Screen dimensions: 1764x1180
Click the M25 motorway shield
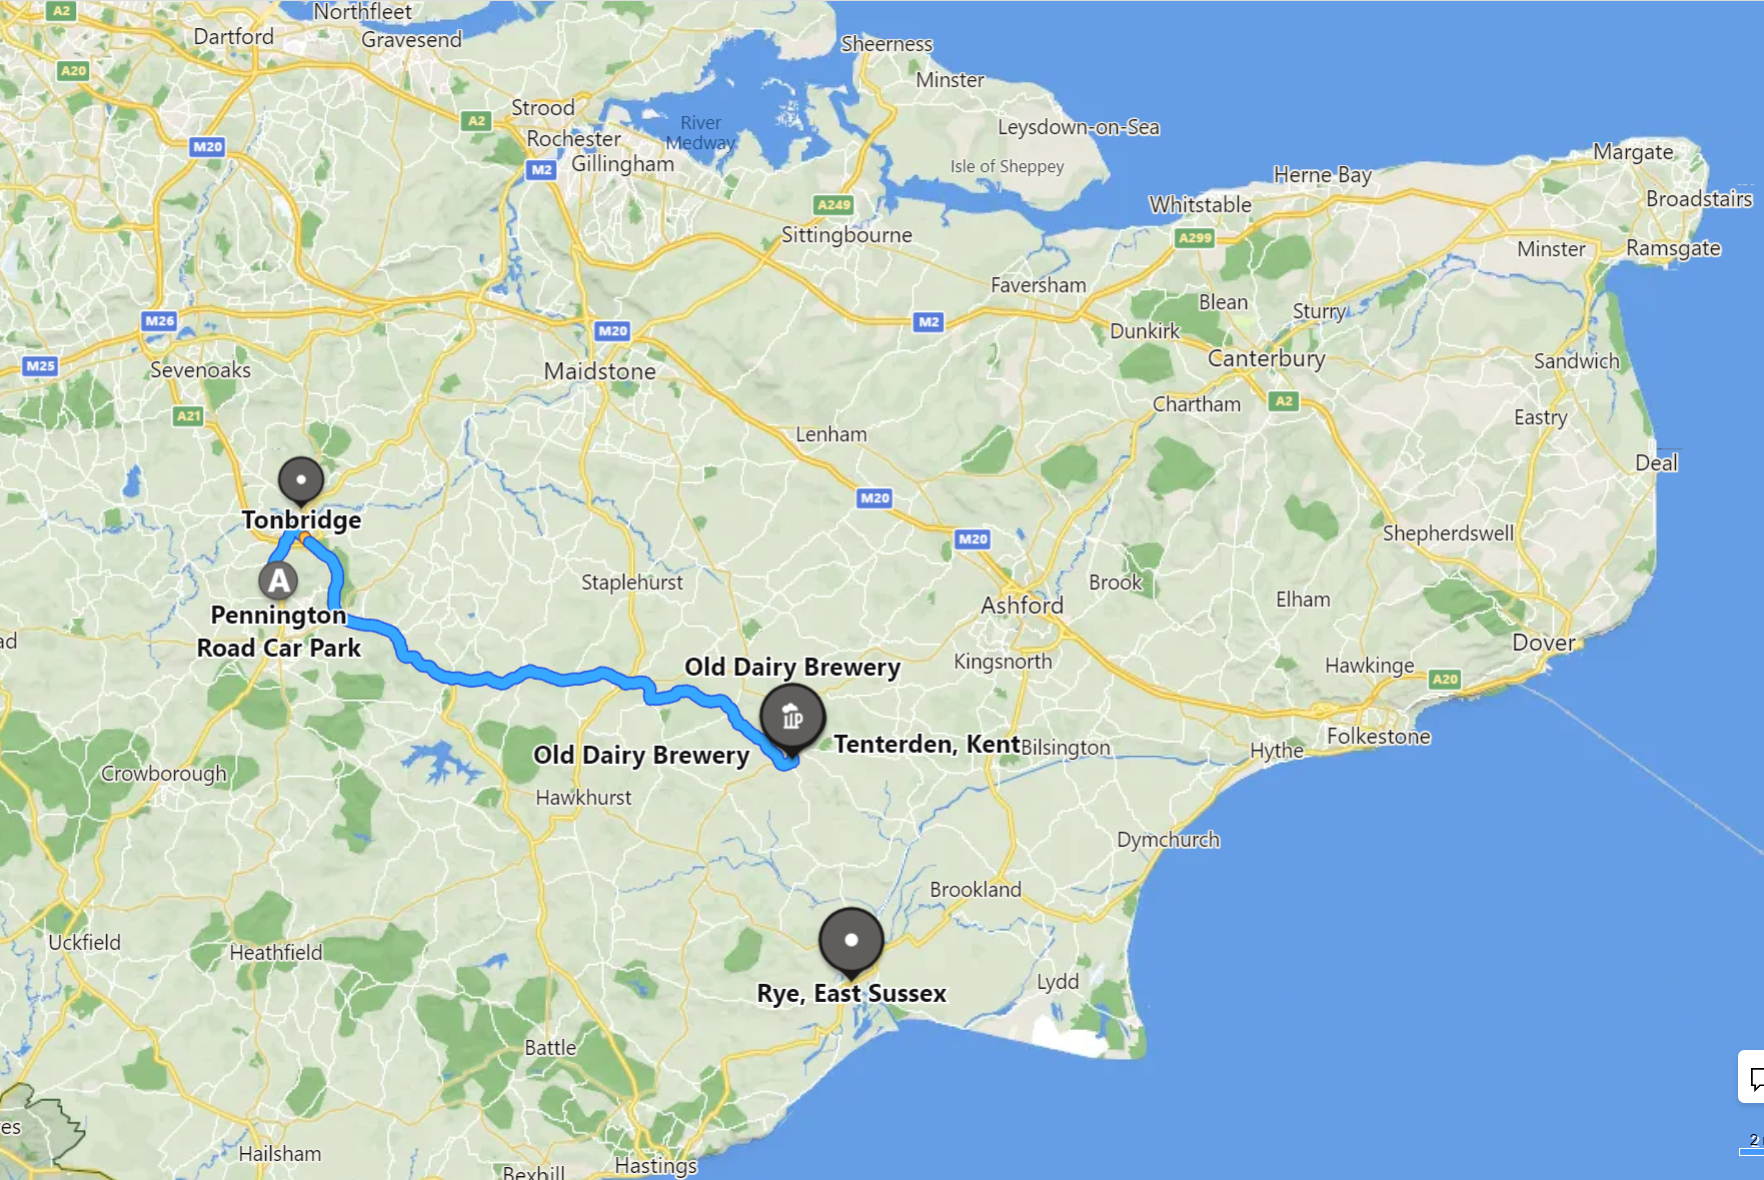[x=40, y=365]
